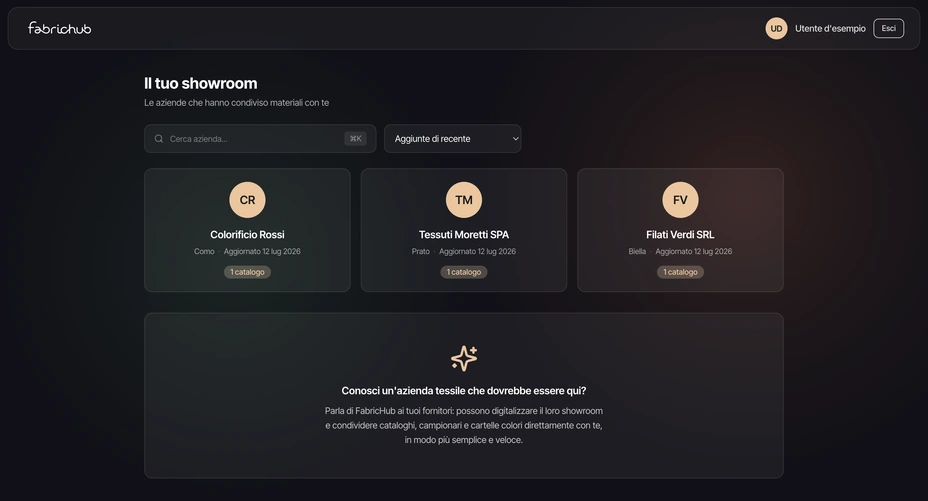This screenshot has width=928, height=501.
Task: Open the Colorificio Rossi company name
Action: click(x=247, y=235)
